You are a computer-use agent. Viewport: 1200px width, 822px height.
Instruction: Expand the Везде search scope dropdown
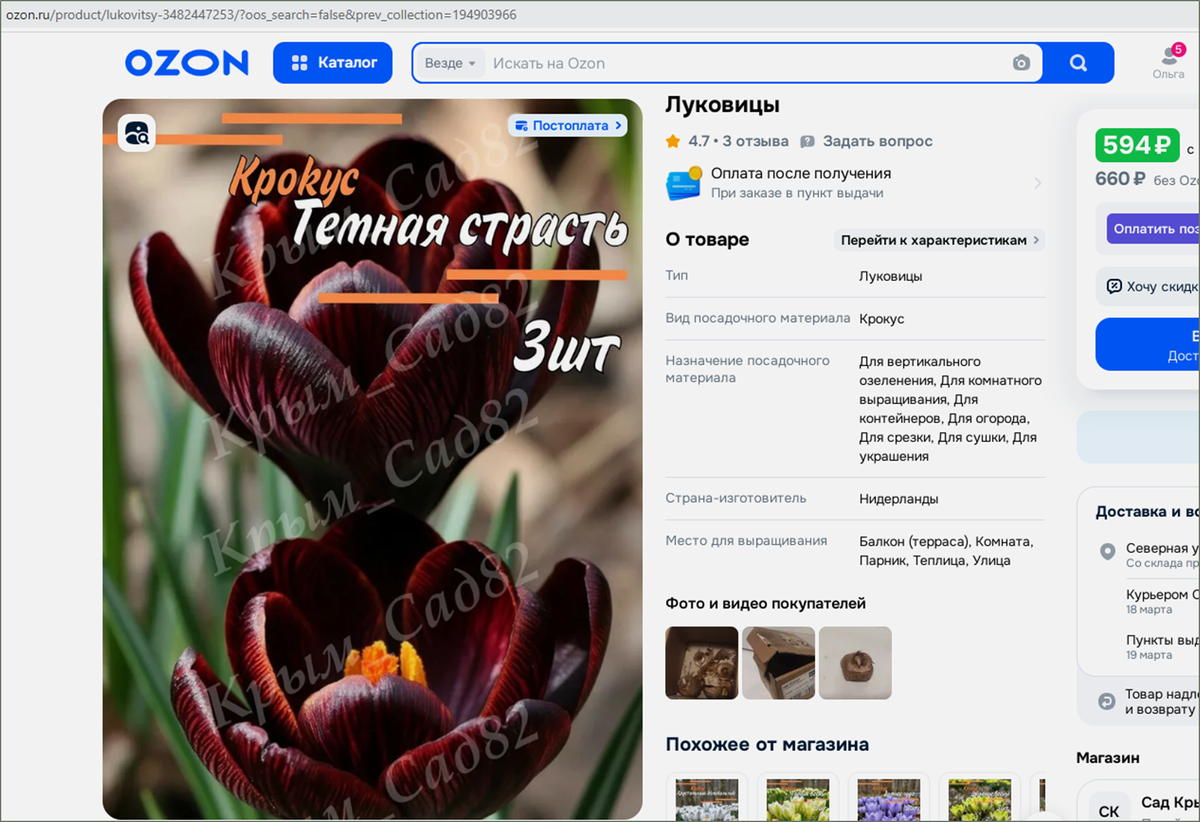click(450, 63)
